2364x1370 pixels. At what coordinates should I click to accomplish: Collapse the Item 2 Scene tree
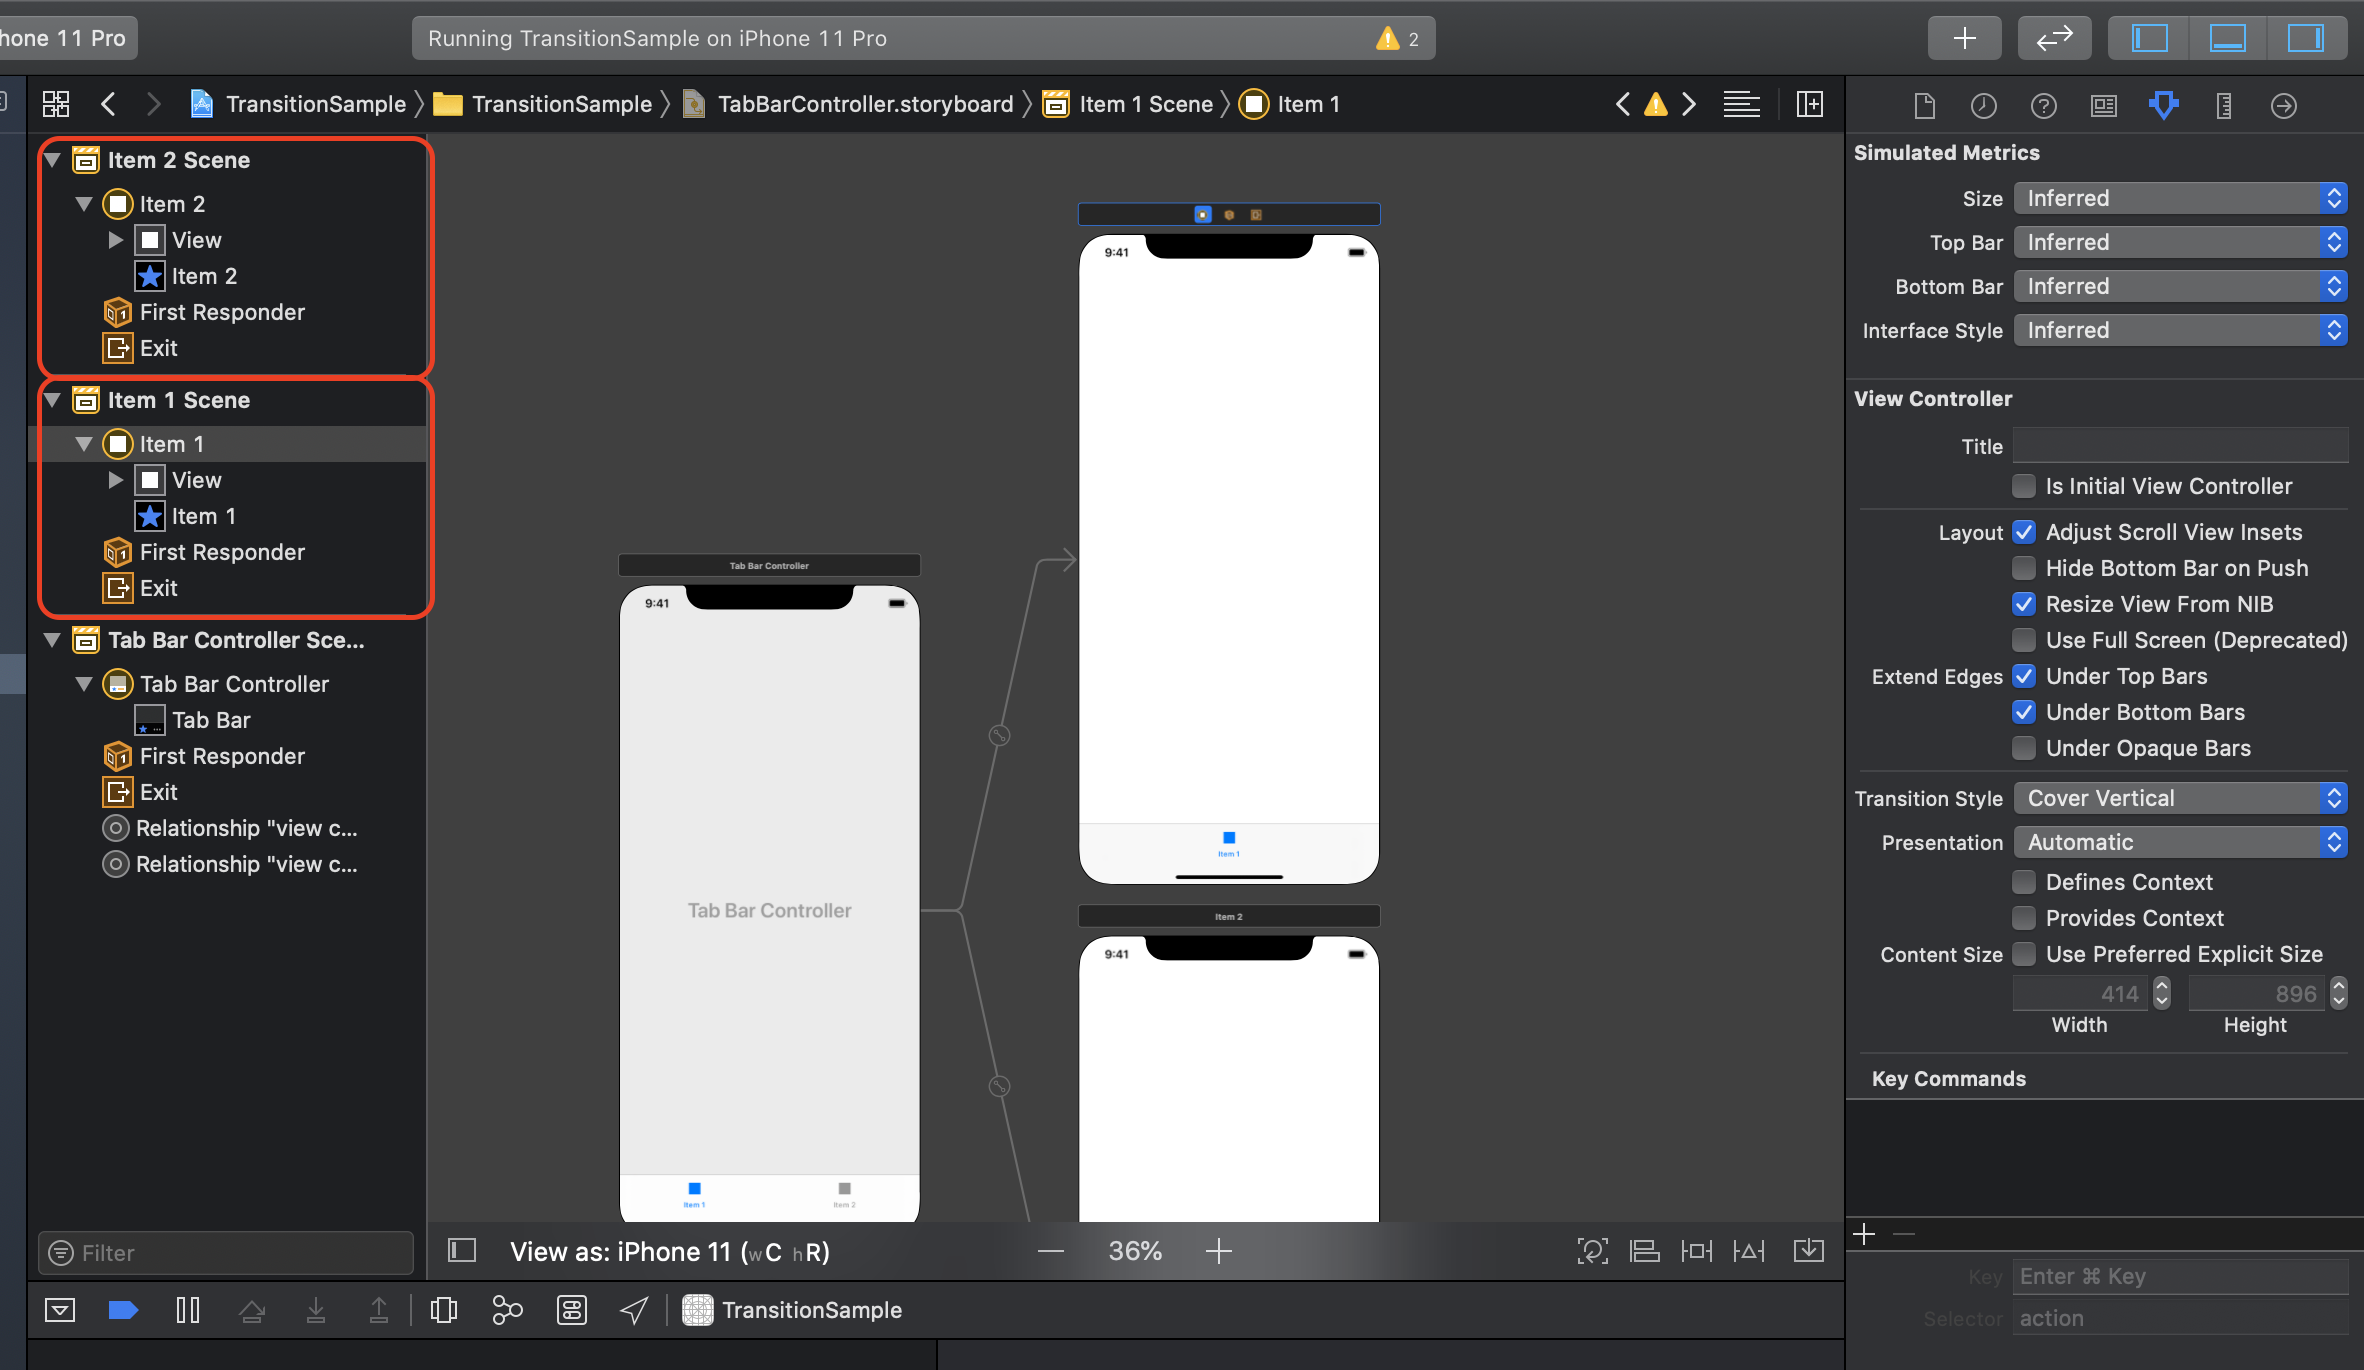(53, 160)
